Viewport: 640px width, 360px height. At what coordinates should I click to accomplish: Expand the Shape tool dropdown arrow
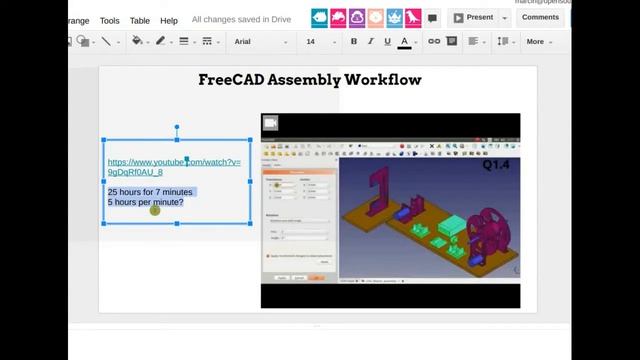point(93,42)
